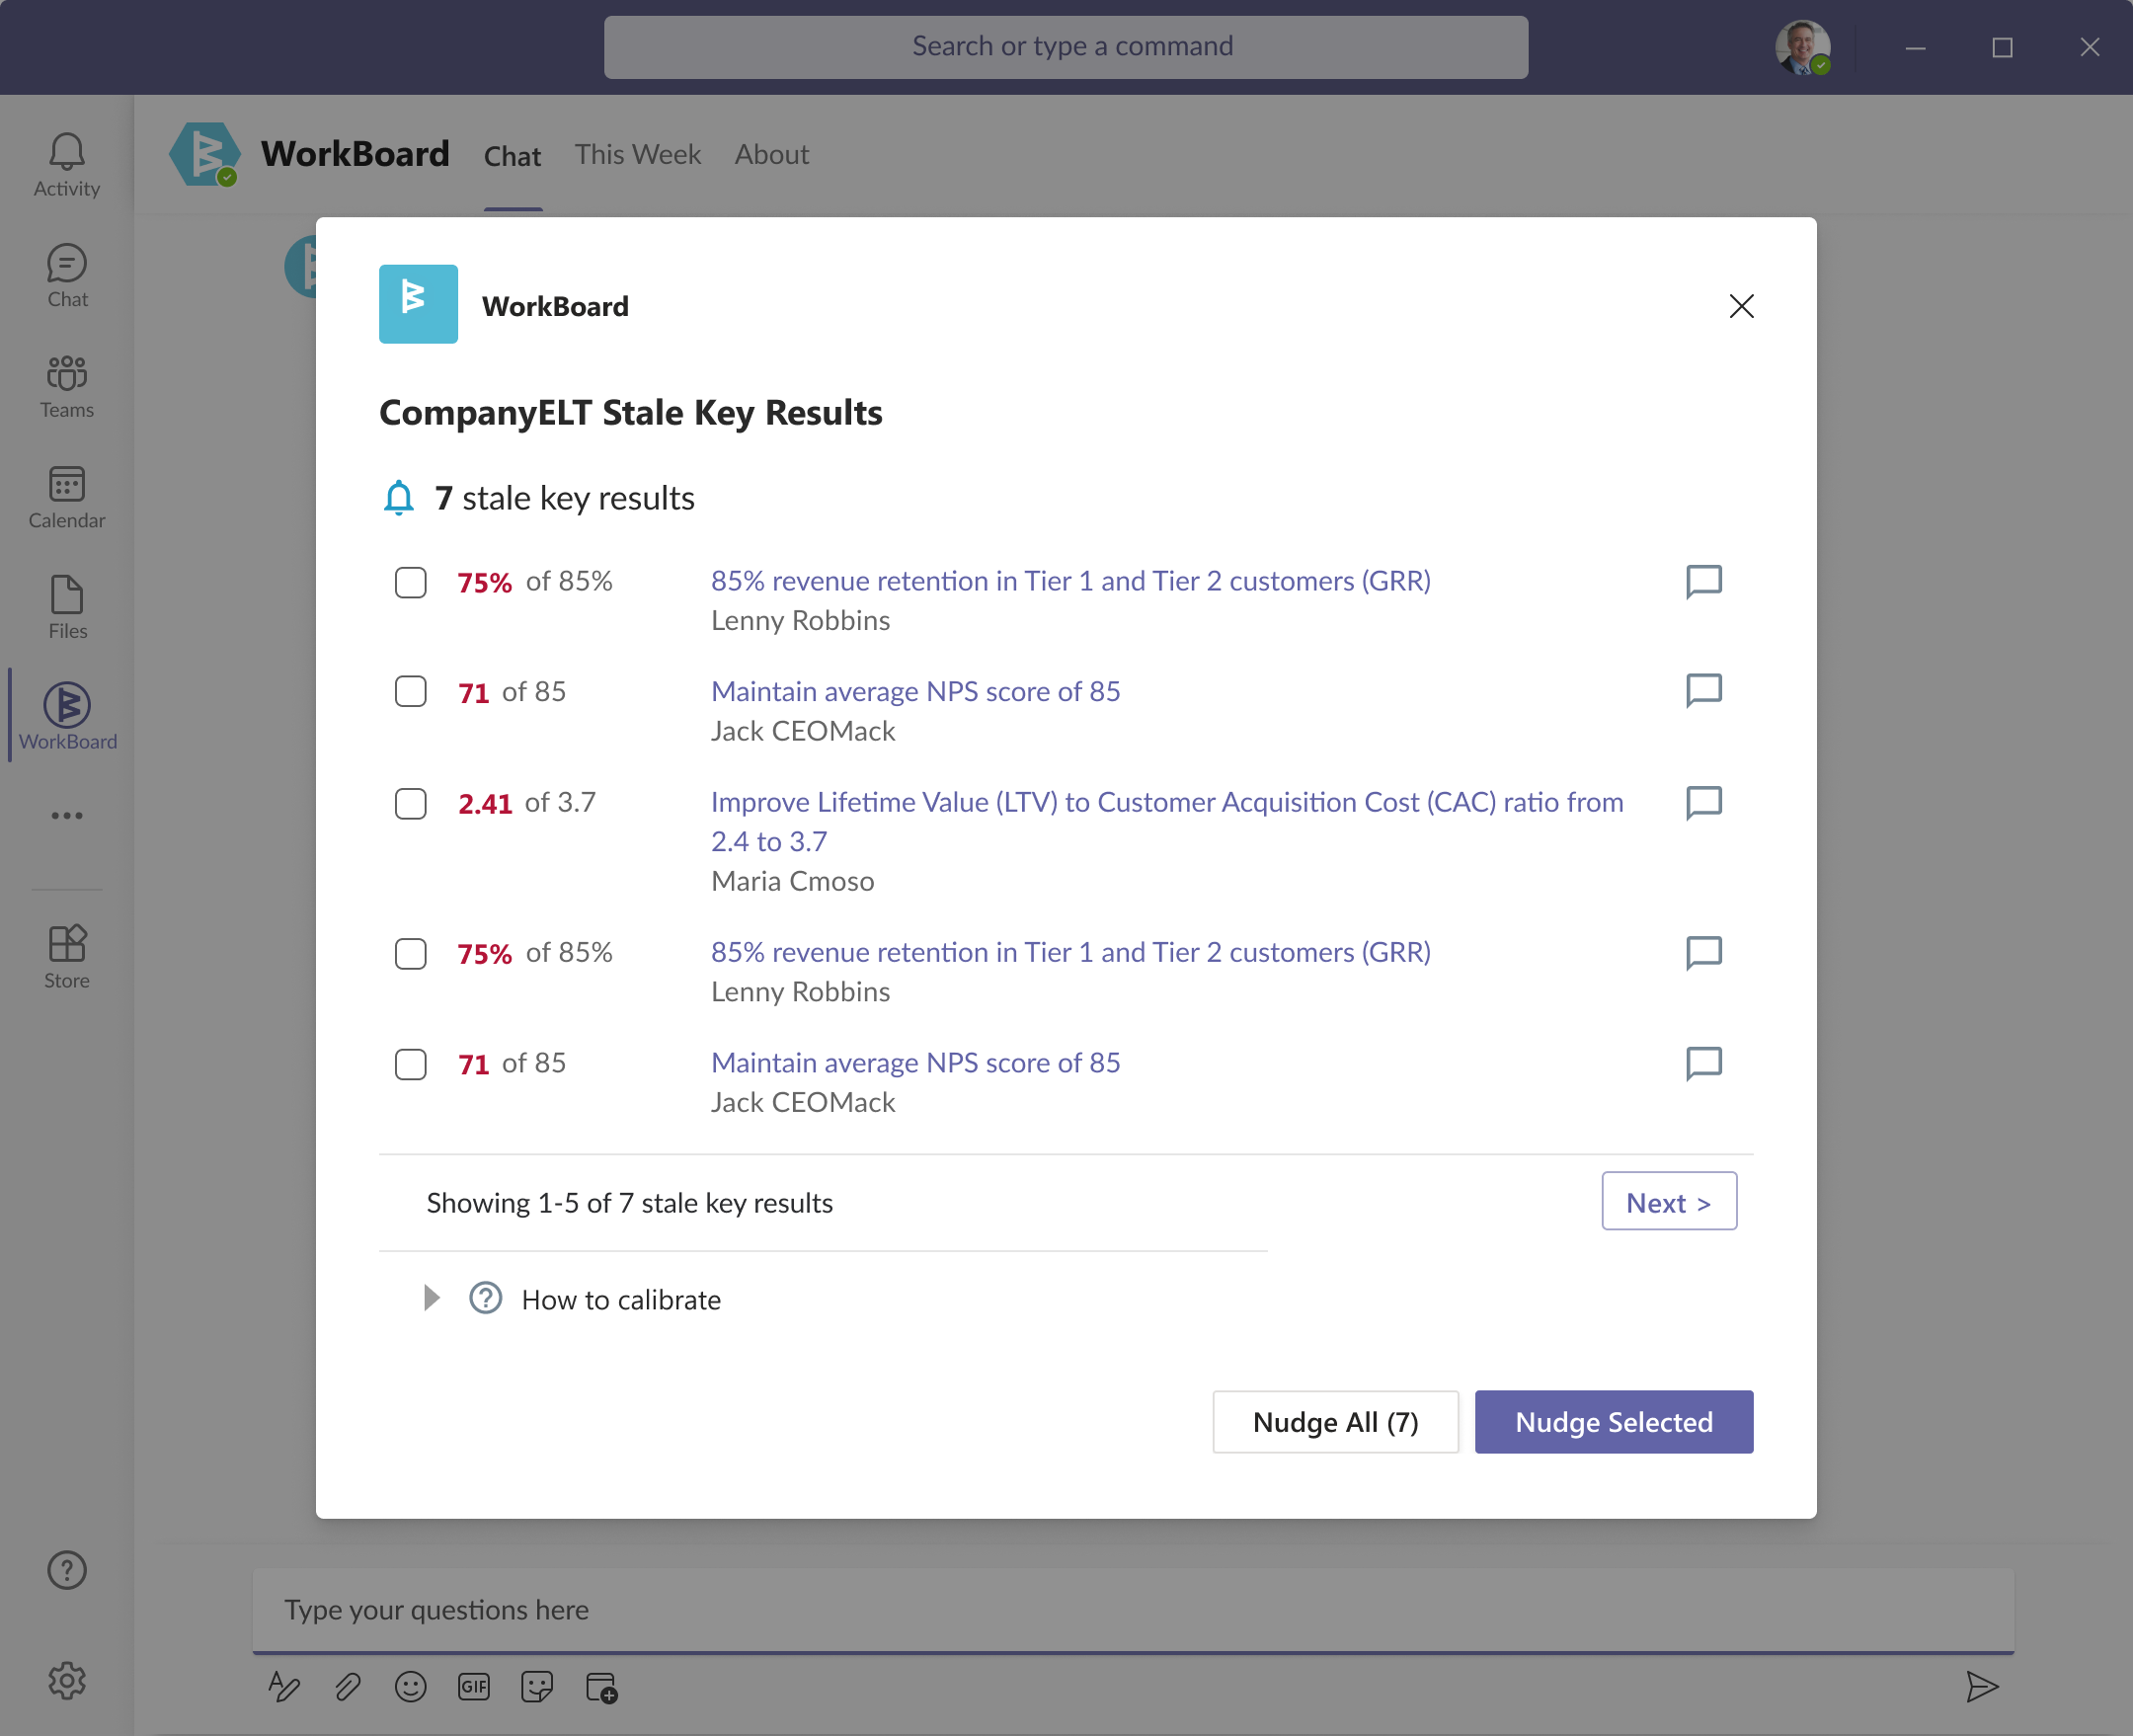Open Activity in the left sidebar

click(67, 166)
